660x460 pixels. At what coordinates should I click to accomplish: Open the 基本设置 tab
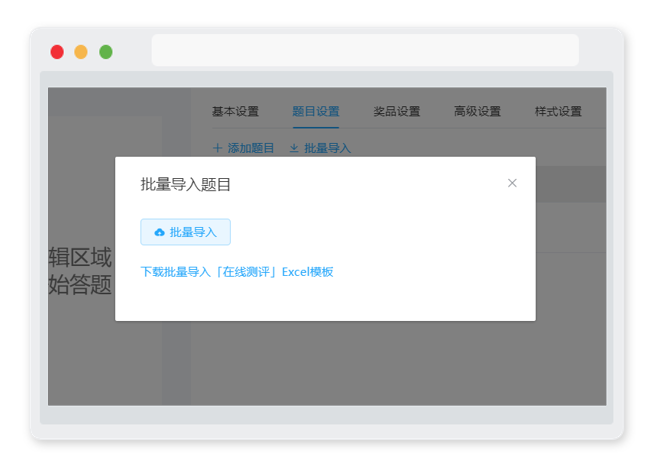[235, 112]
